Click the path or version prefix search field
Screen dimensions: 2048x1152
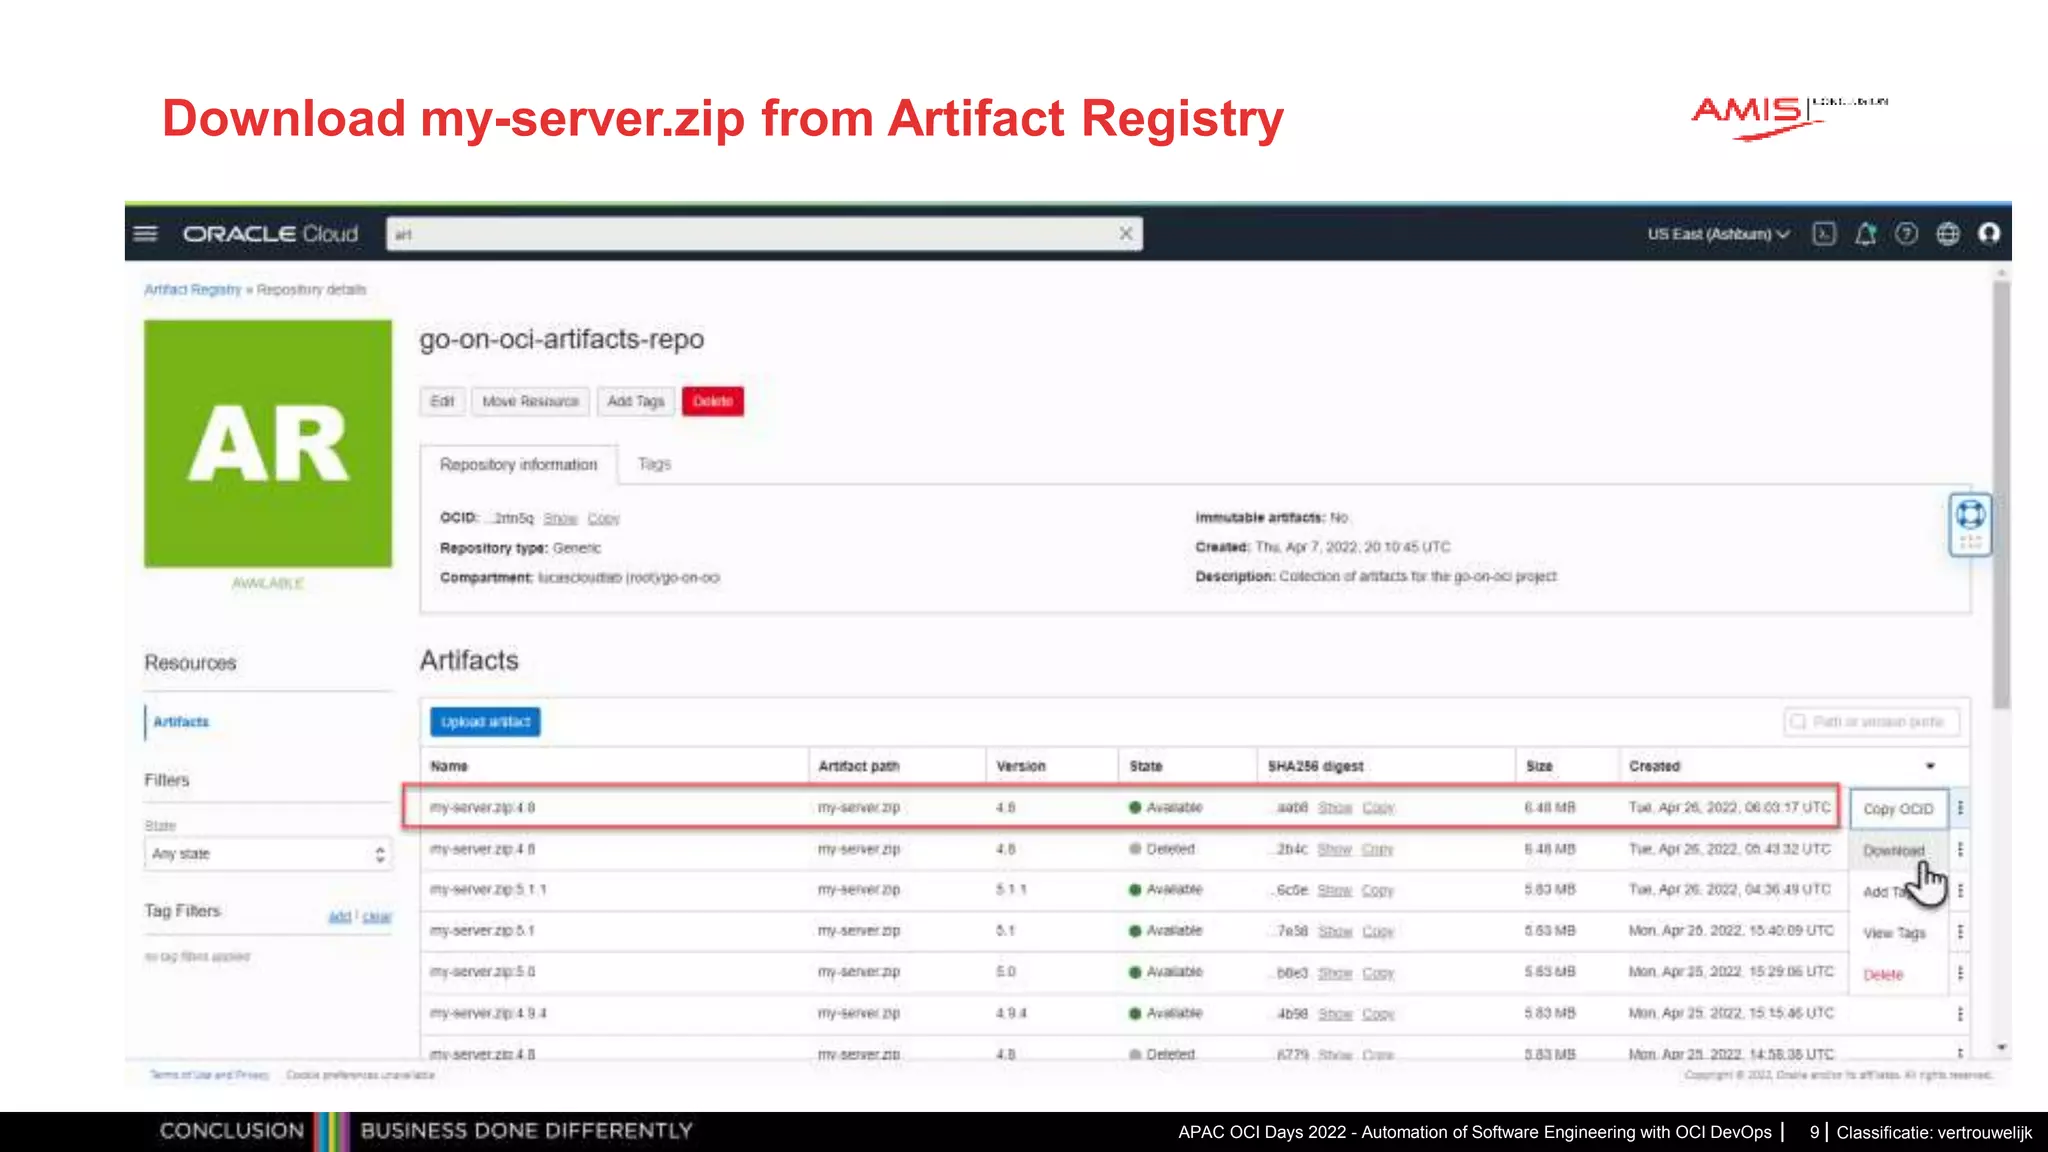(x=1871, y=722)
